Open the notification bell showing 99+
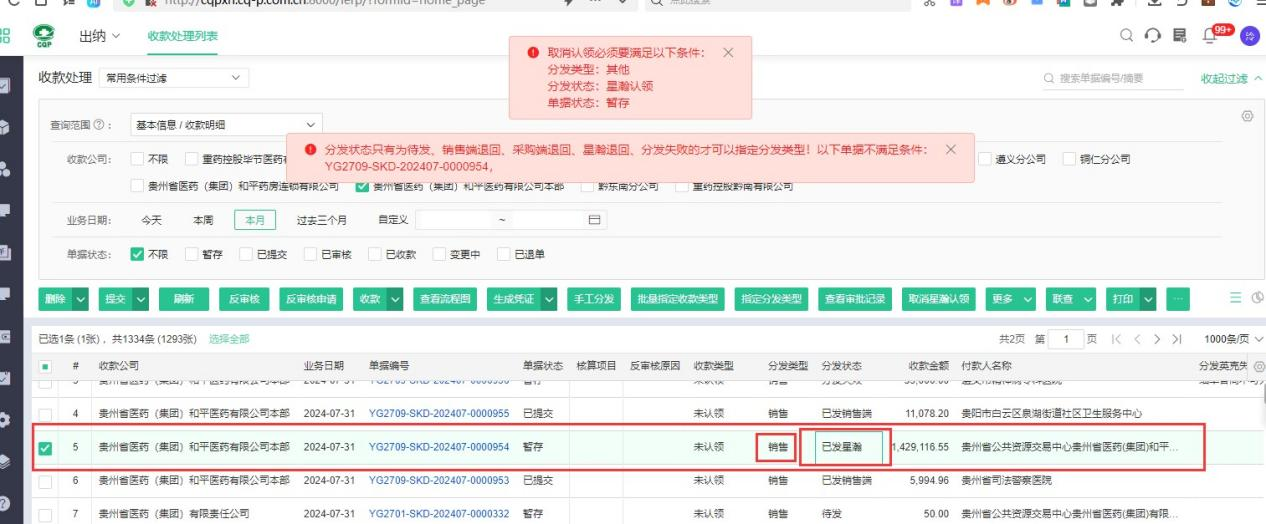The height and width of the screenshot is (524, 1266). coord(1209,36)
